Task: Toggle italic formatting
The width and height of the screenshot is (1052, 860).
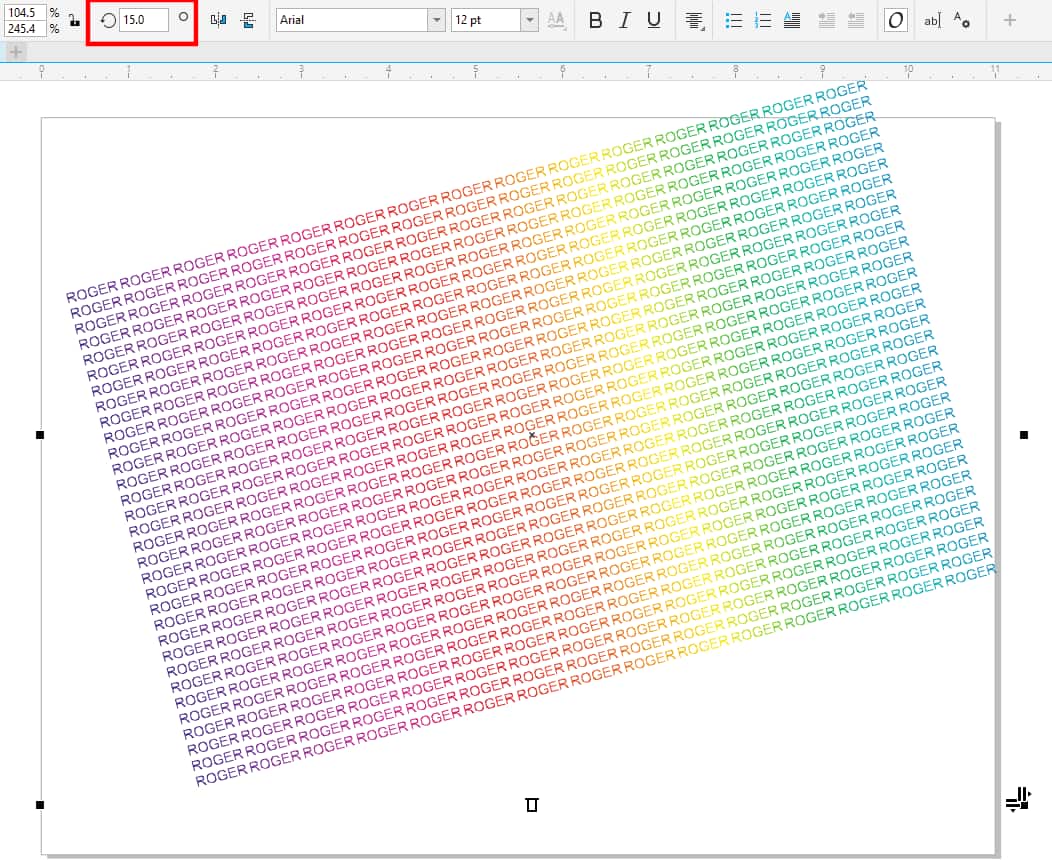Action: 624,19
